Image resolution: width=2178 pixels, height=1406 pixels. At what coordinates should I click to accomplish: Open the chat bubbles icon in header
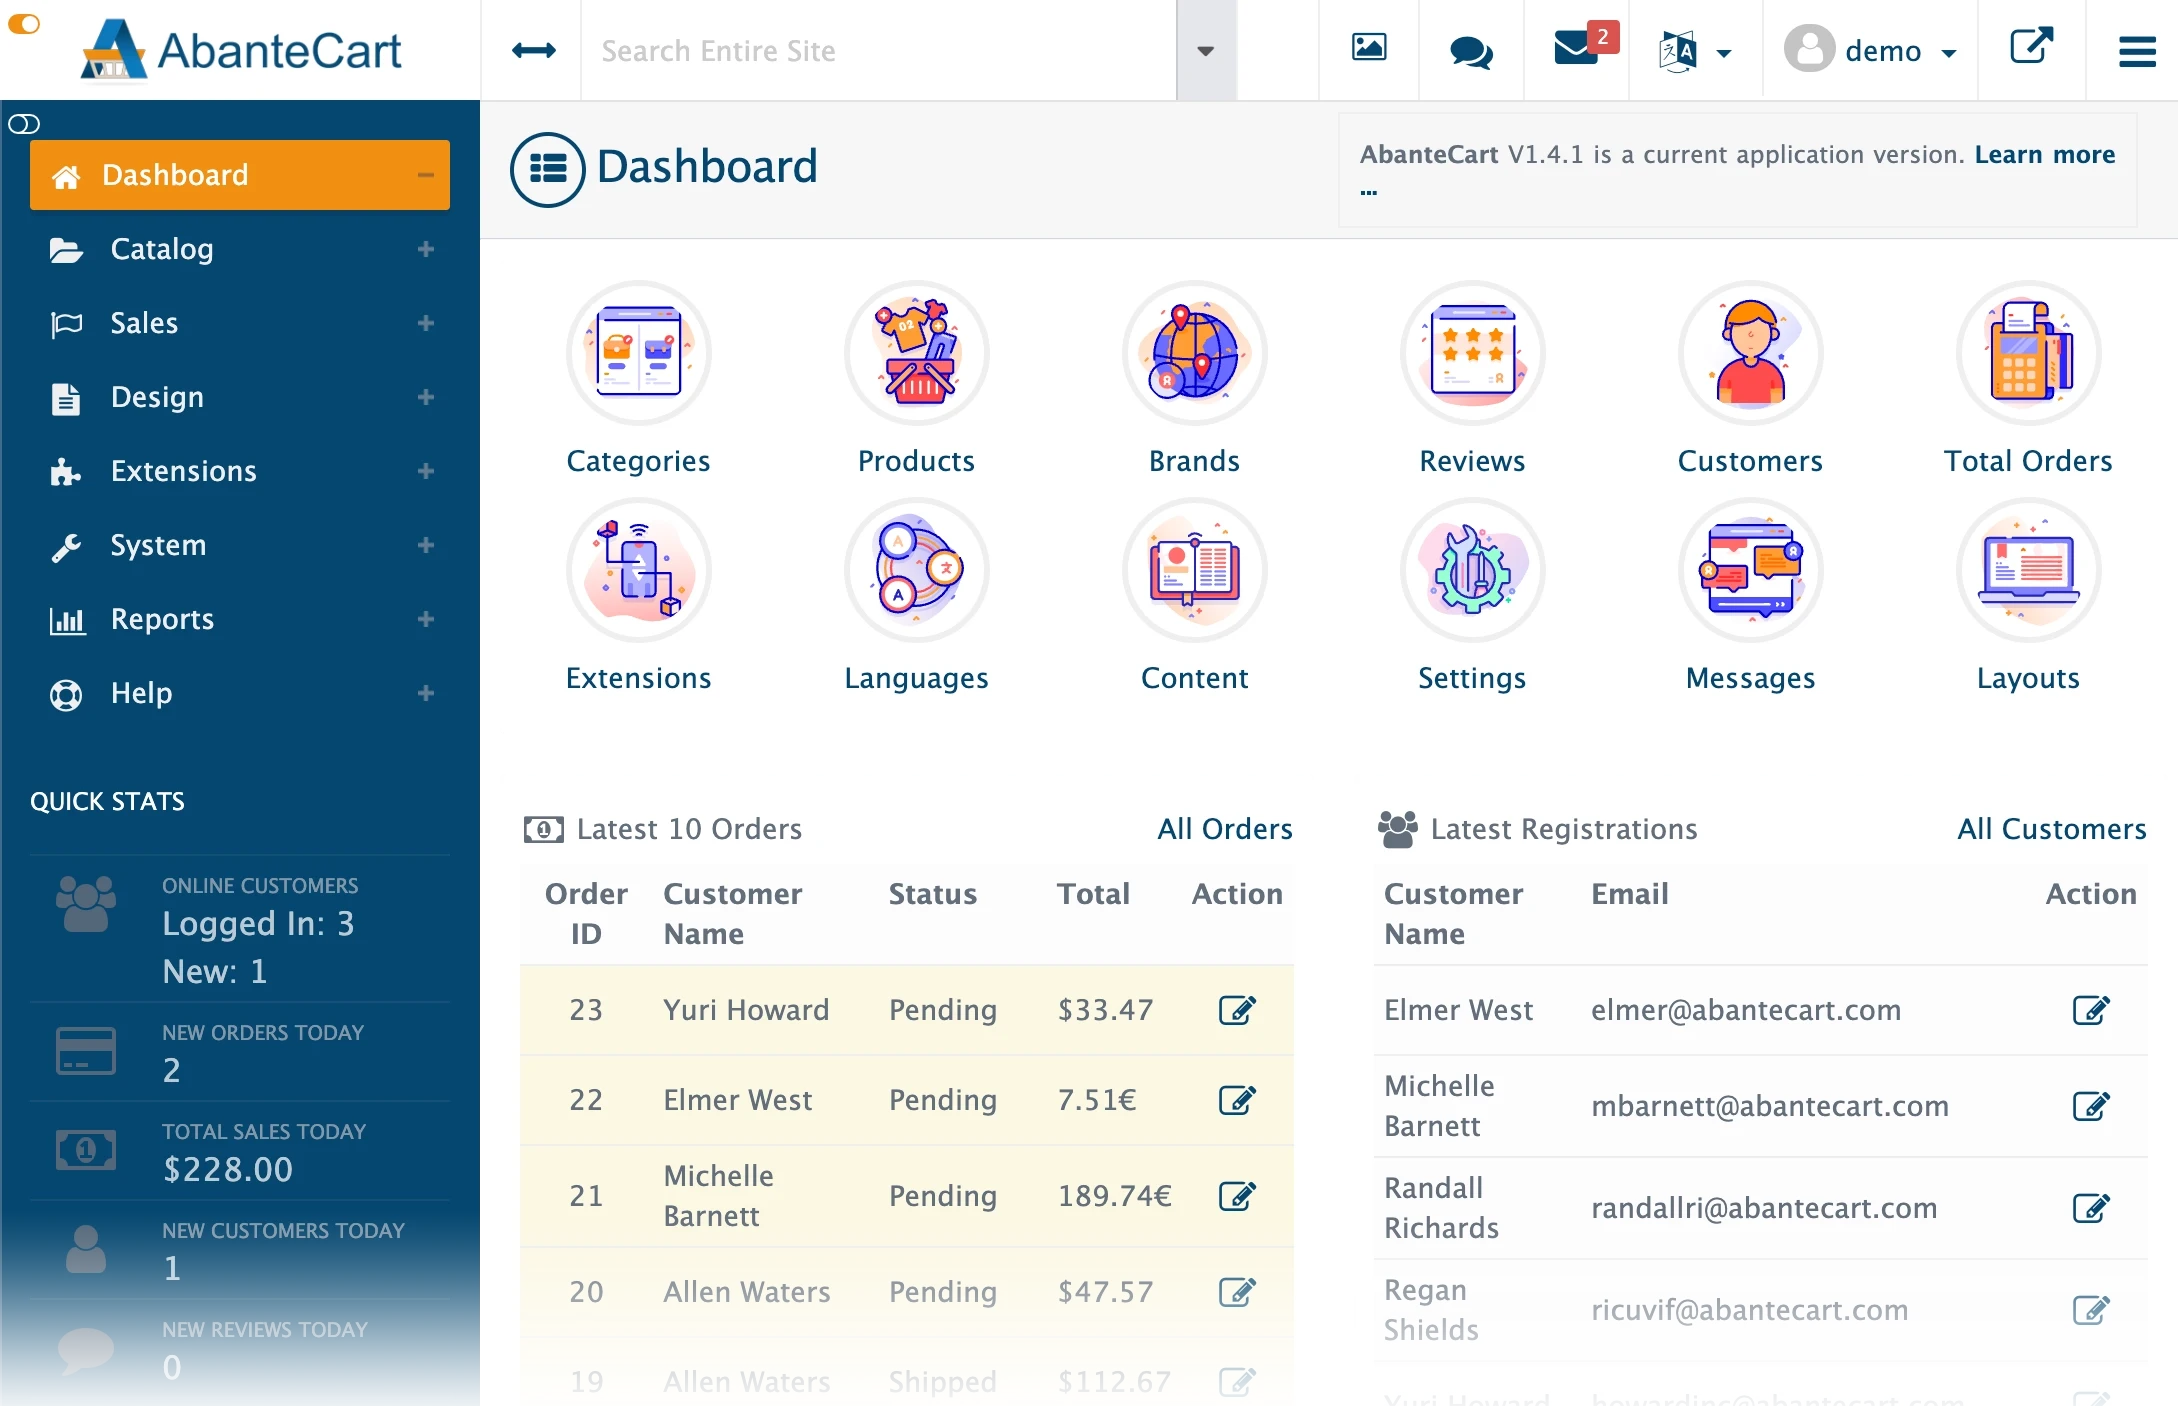click(x=1471, y=51)
